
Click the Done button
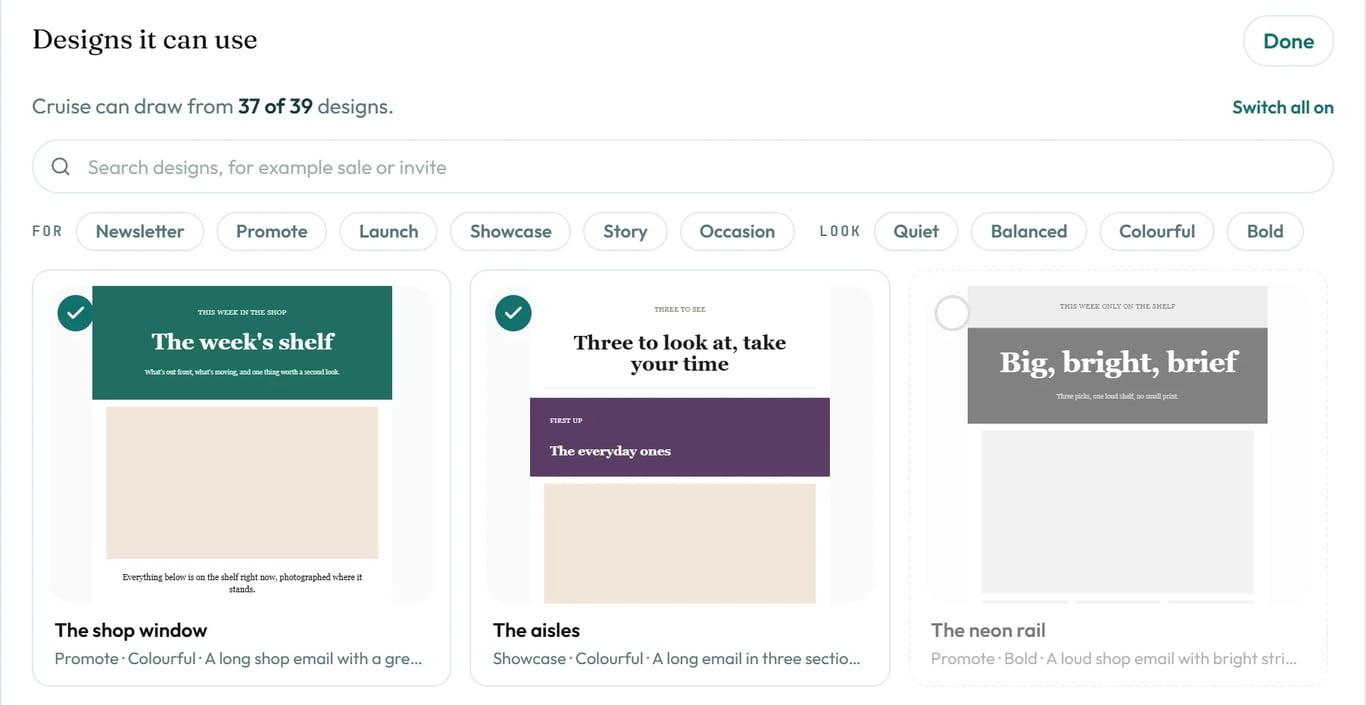pyautogui.click(x=1288, y=41)
